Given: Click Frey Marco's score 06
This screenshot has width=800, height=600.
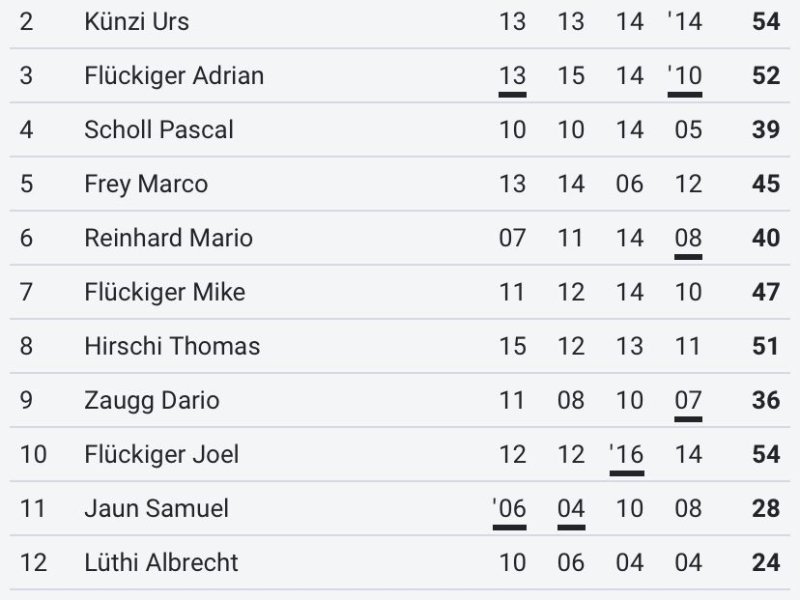Looking at the screenshot, I should pyautogui.click(x=629, y=184).
